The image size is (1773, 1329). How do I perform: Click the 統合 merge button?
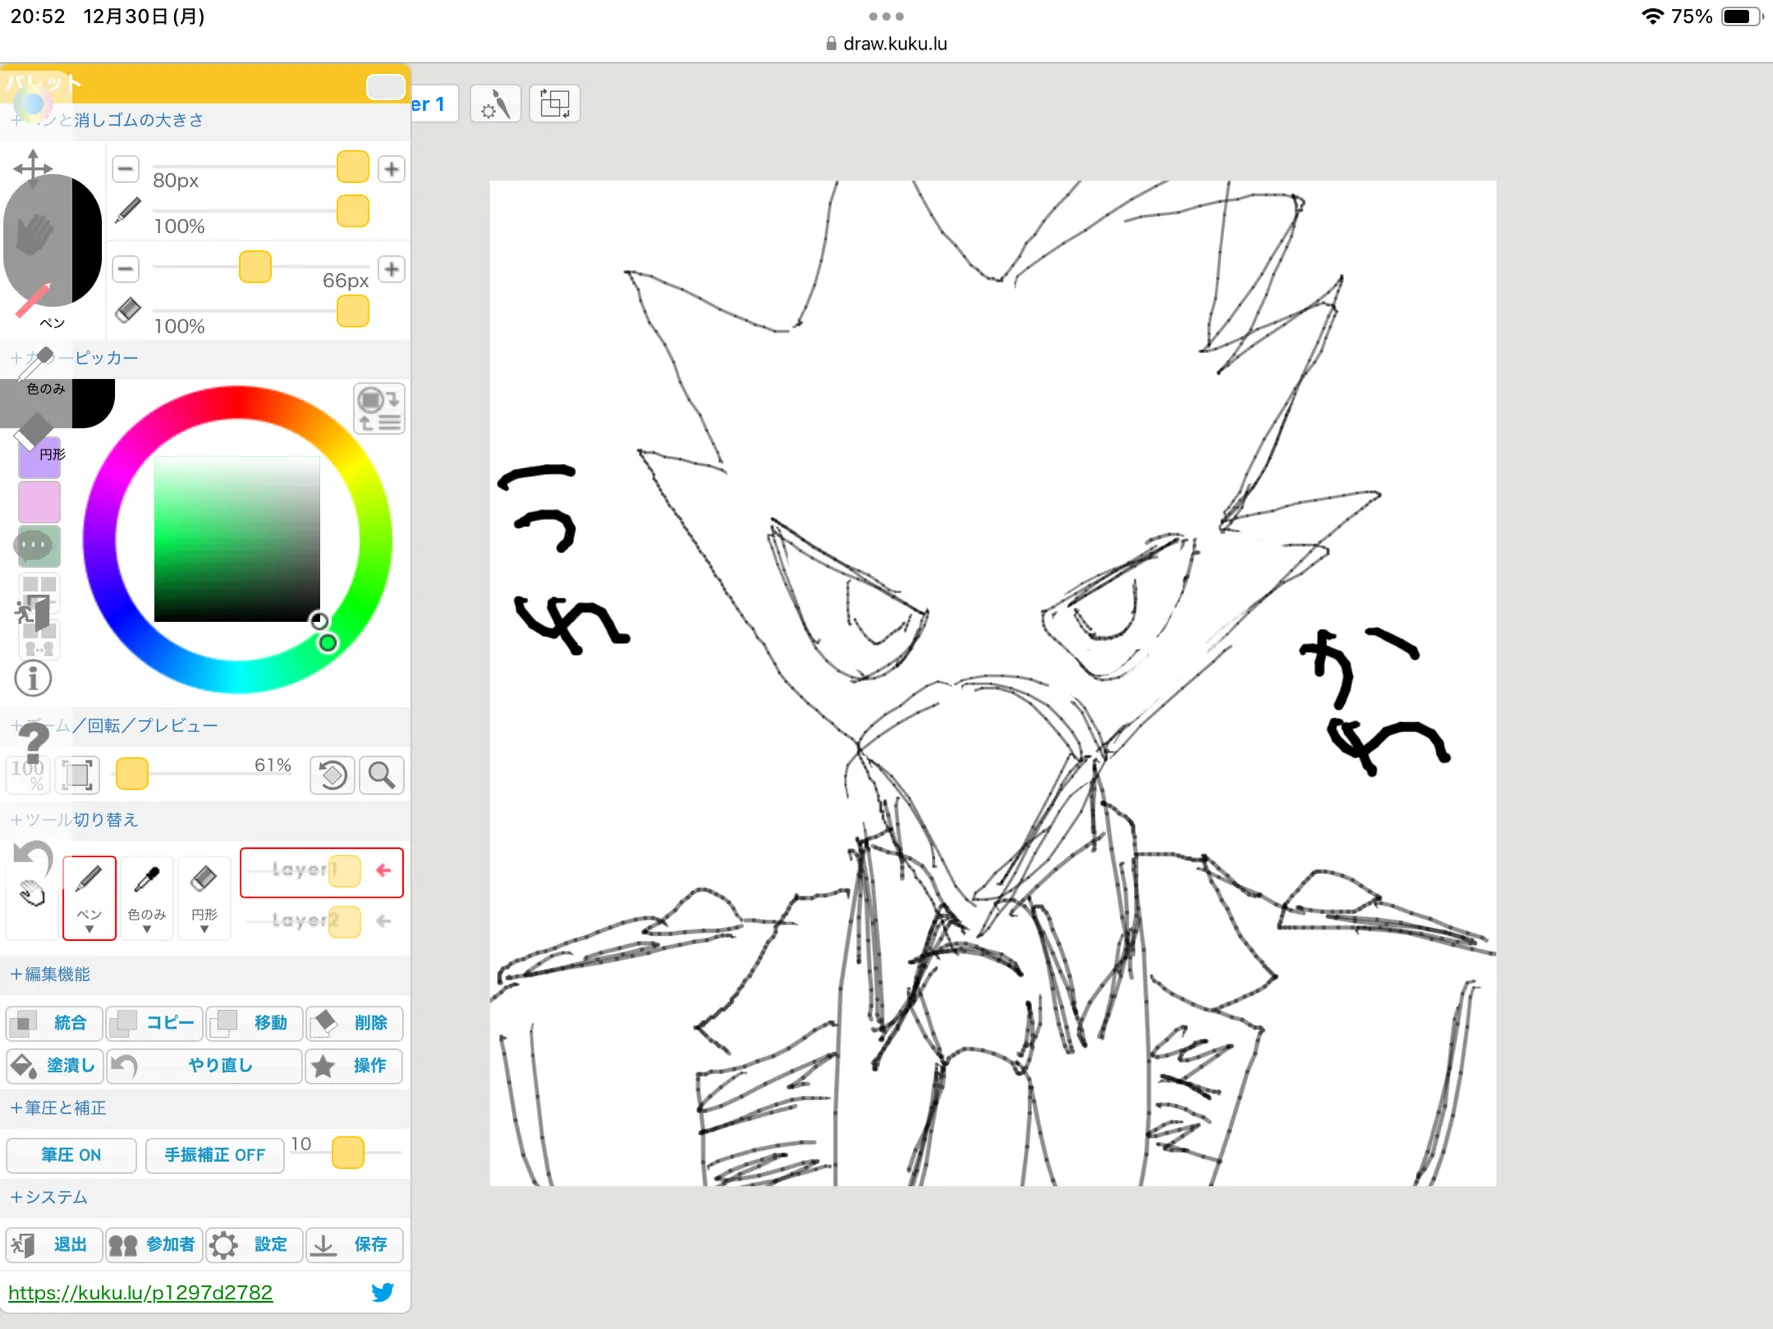click(54, 1023)
